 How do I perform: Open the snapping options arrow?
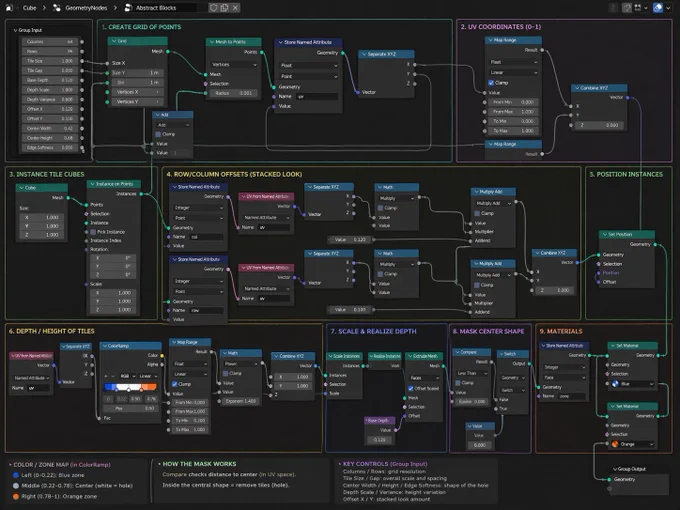tap(646, 8)
